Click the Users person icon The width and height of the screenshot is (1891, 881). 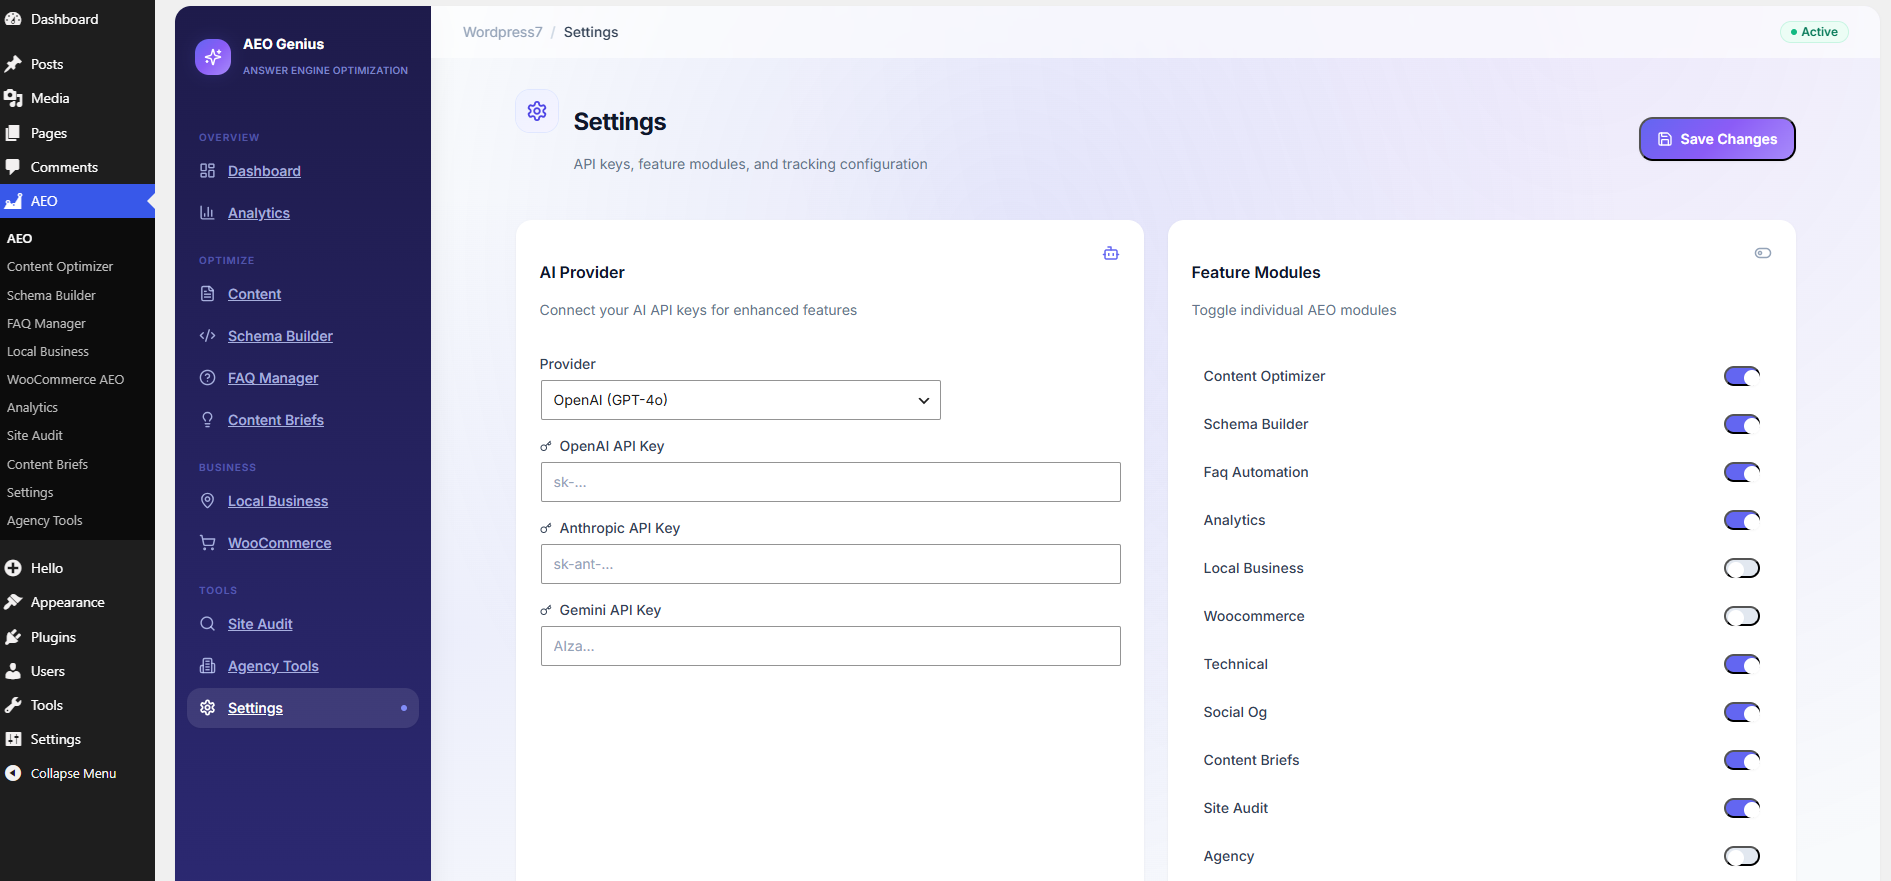coord(13,671)
